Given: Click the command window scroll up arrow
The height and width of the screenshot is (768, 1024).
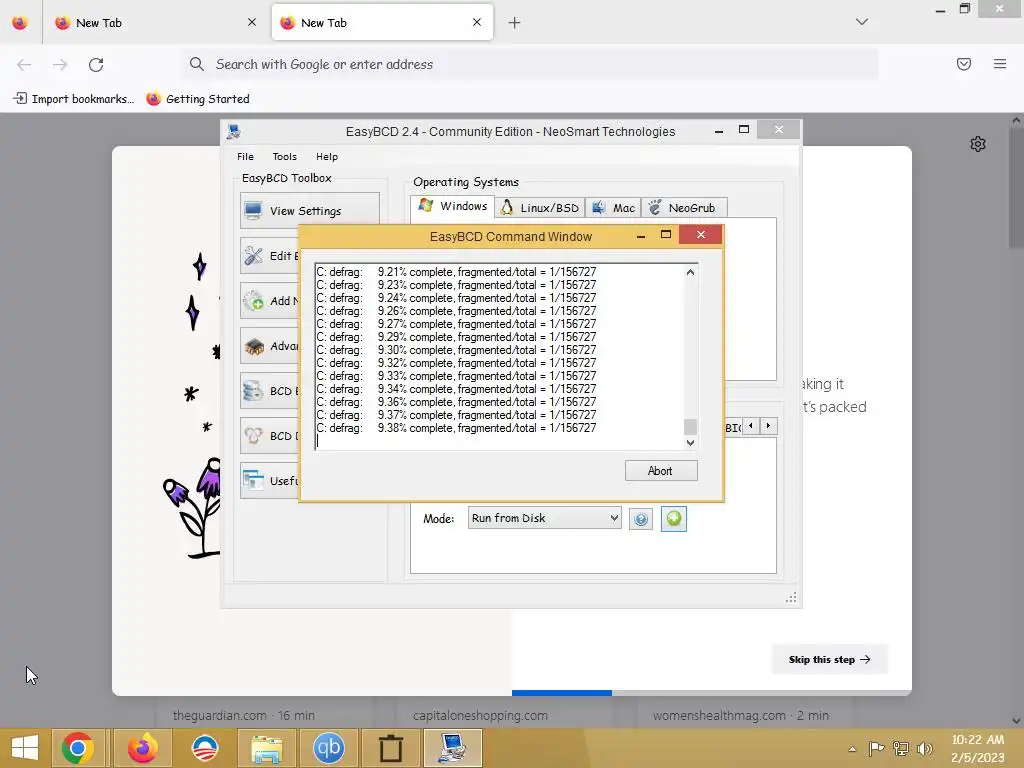Looking at the screenshot, I should coord(690,272).
